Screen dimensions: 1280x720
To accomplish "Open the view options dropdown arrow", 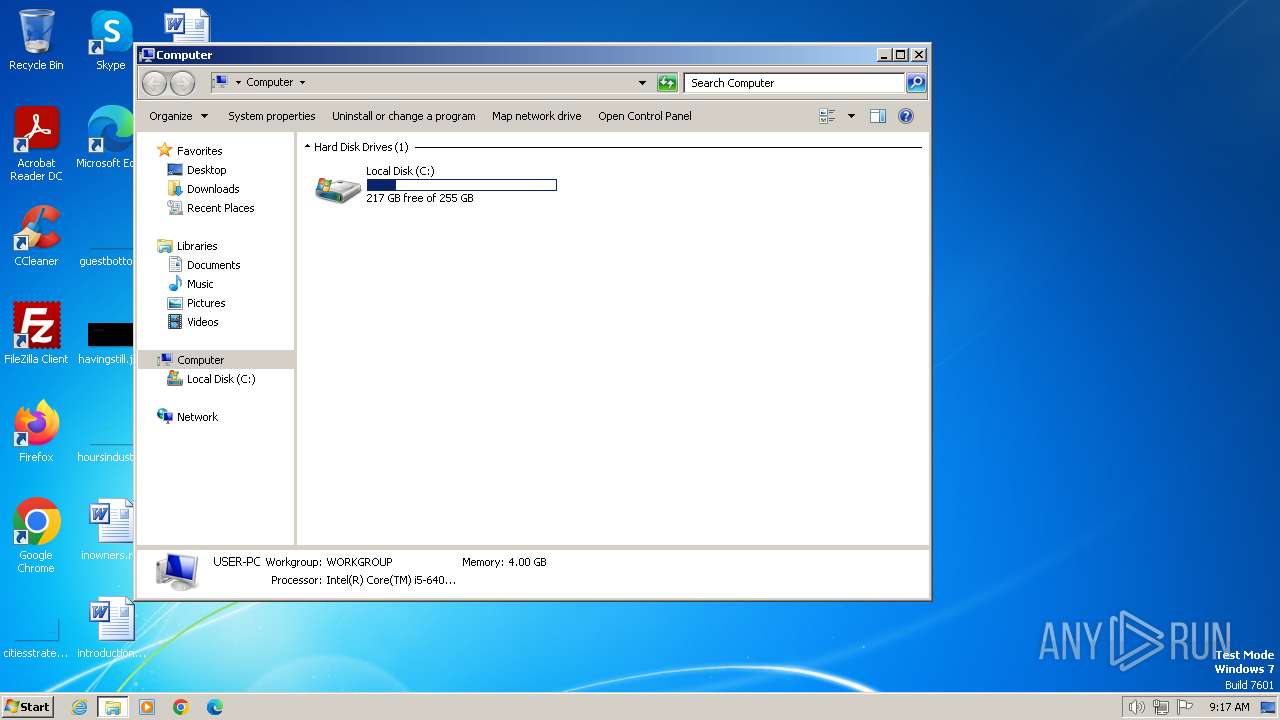I will tap(851, 116).
